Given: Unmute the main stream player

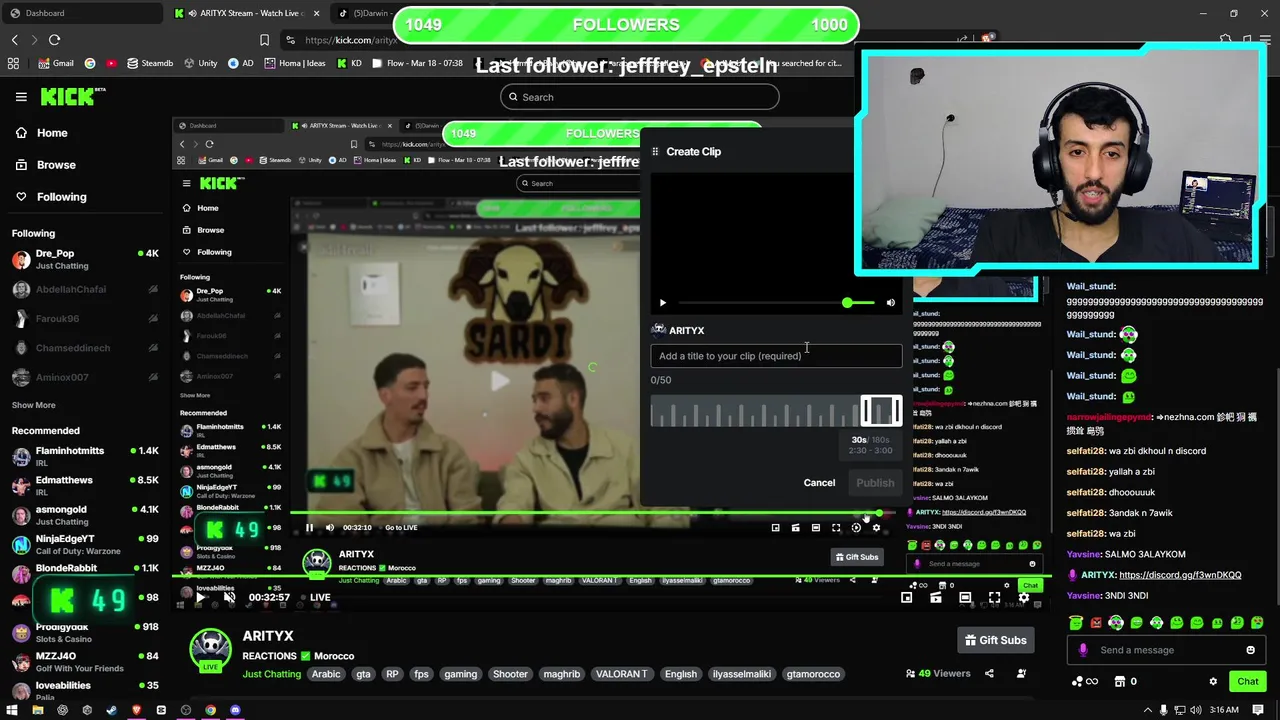Looking at the screenshot, I should pyautogui.click(x=229, y=598).
